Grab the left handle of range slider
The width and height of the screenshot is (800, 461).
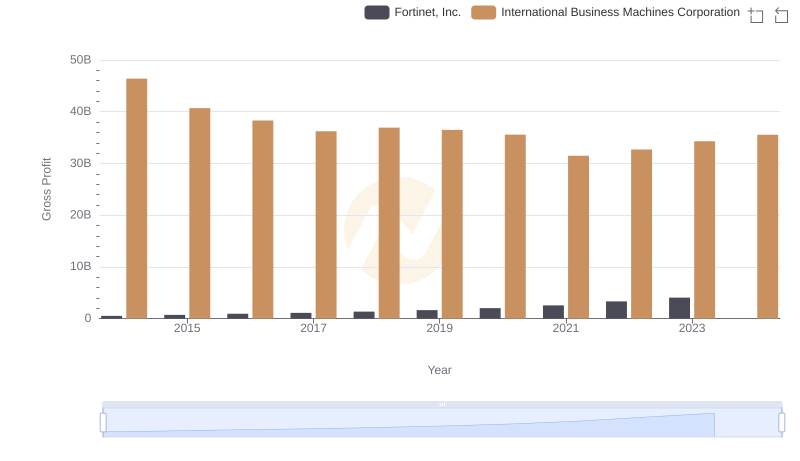[103, 423]
